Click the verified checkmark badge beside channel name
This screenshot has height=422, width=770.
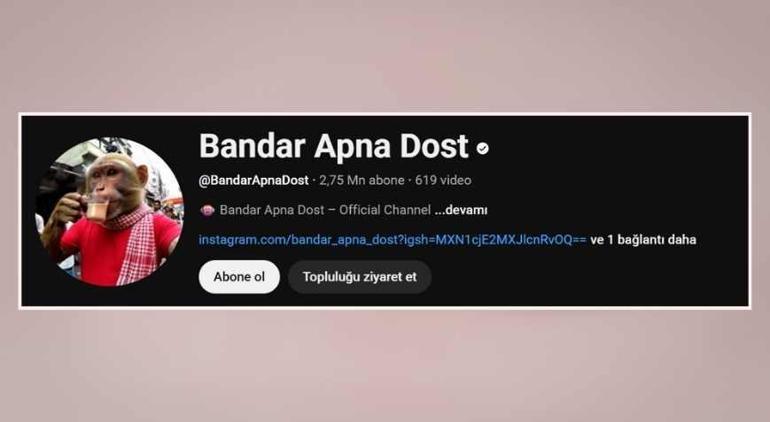coord(483,148)
